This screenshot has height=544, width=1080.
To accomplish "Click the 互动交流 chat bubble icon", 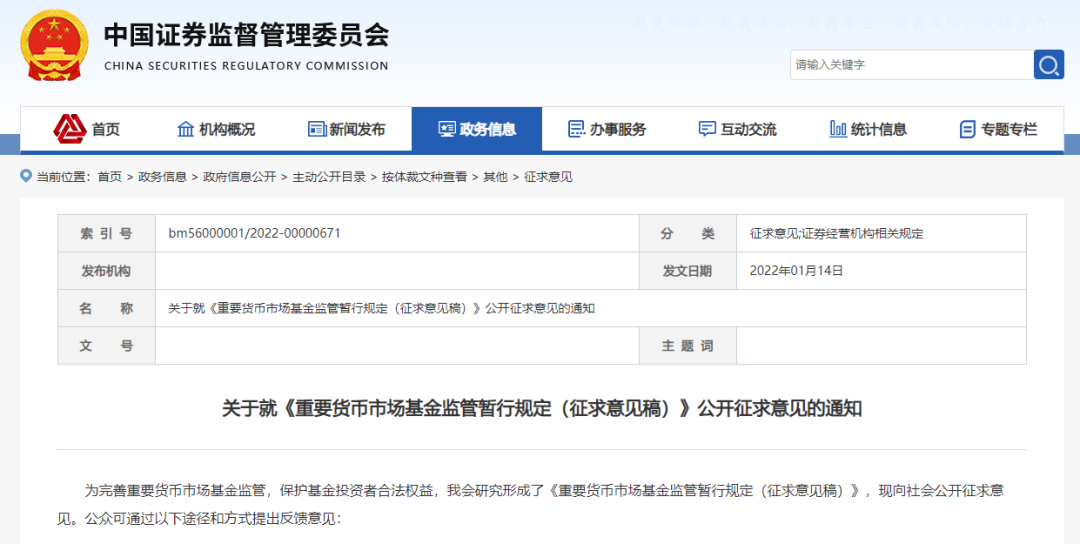I will (x=707, y=129).
